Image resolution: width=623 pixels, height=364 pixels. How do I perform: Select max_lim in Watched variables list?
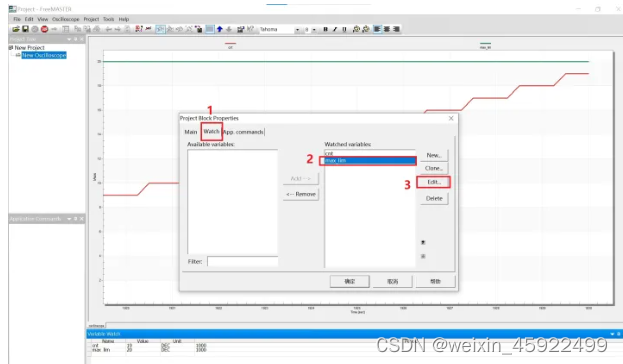coord(370,161)
